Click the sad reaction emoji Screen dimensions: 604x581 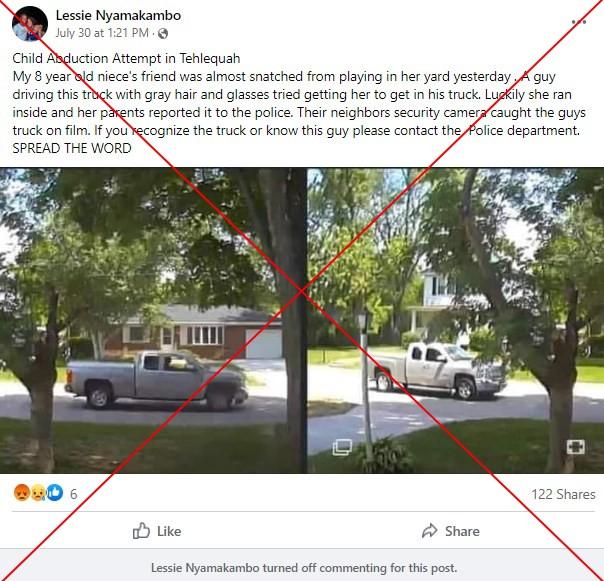38,493
